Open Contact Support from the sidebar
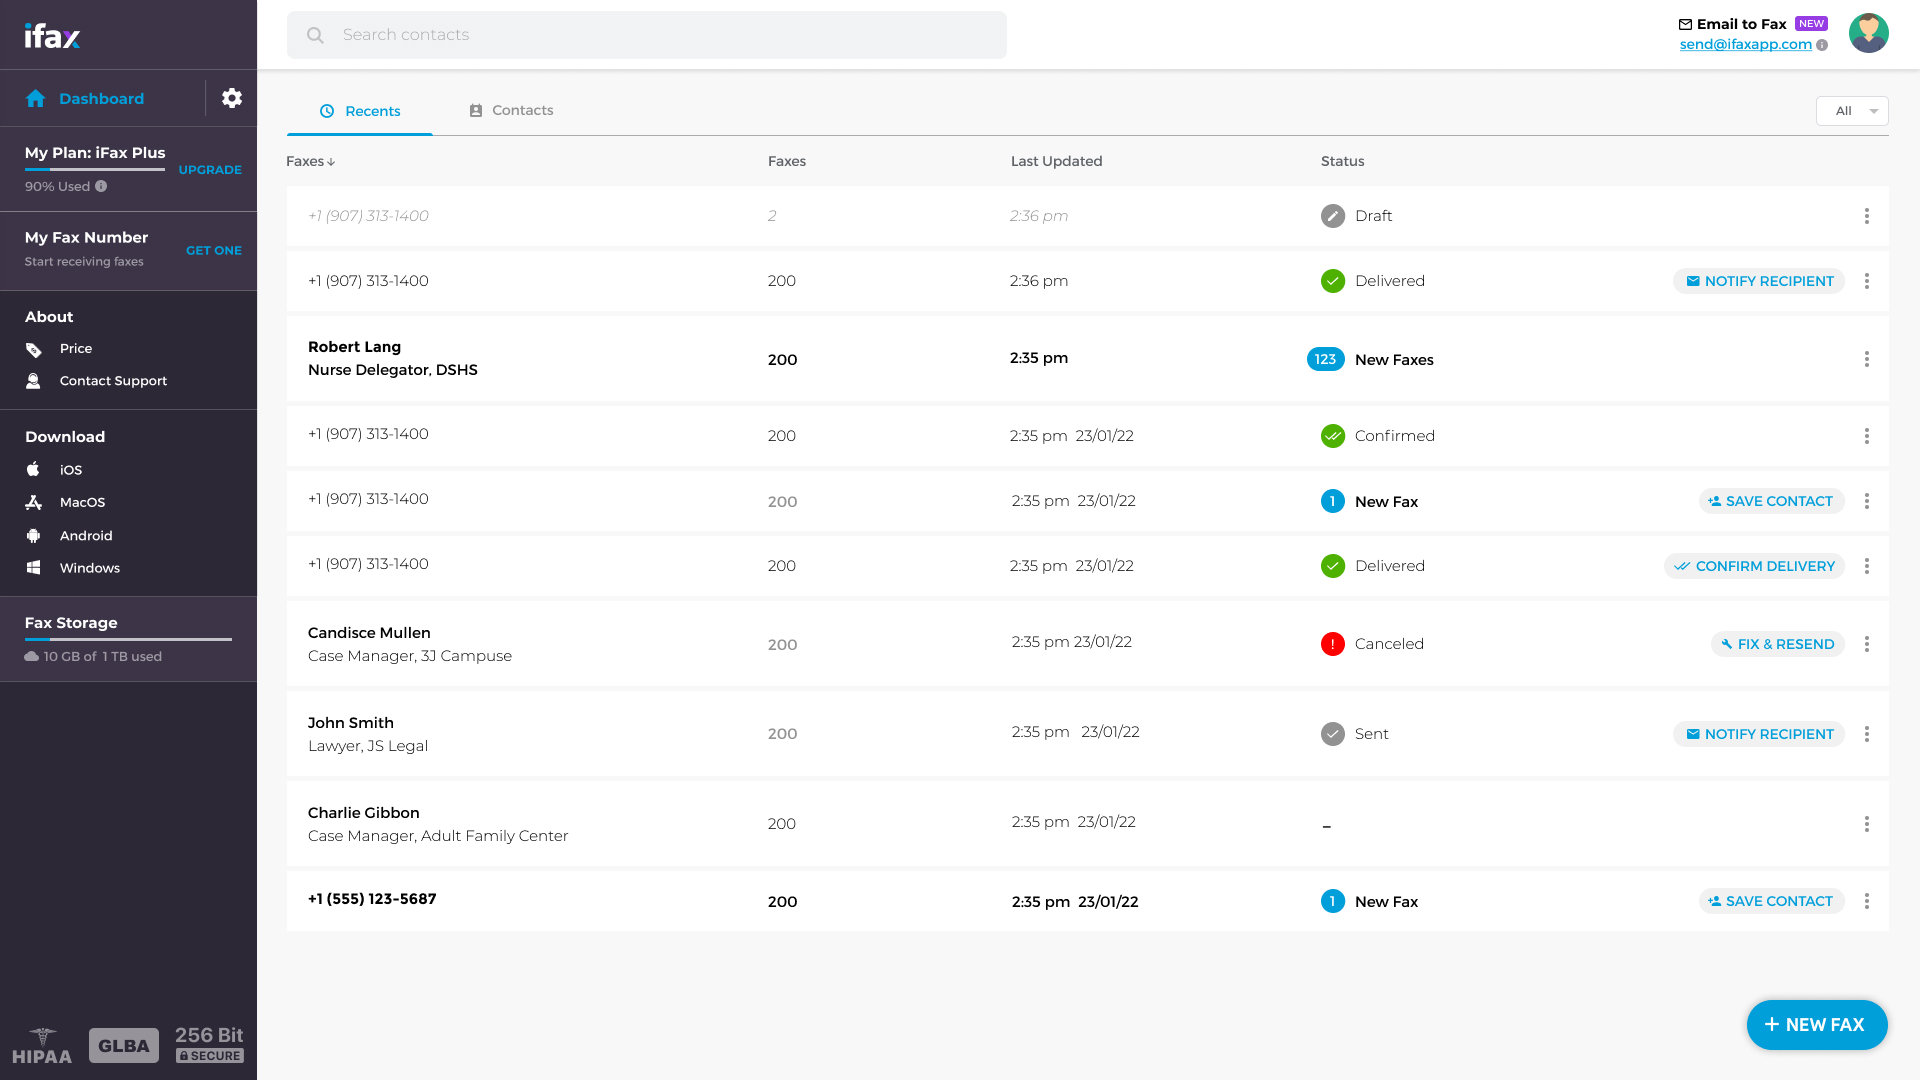The height and width of the screenshot is (1080, 1920). [113, 380]
